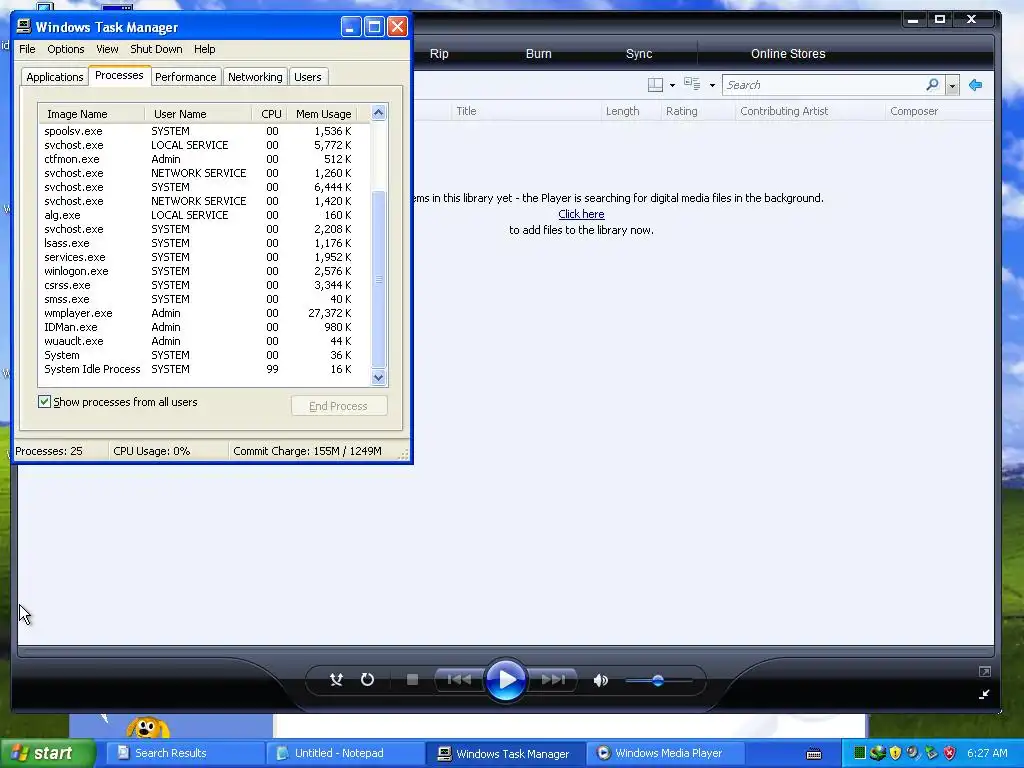Open Task Manager Shut Down menu
The image size is (1024, 768).
[156, 49]
